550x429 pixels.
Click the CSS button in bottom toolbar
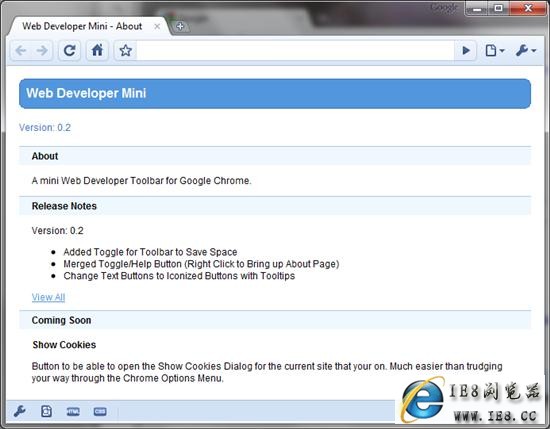pos(100,411)
